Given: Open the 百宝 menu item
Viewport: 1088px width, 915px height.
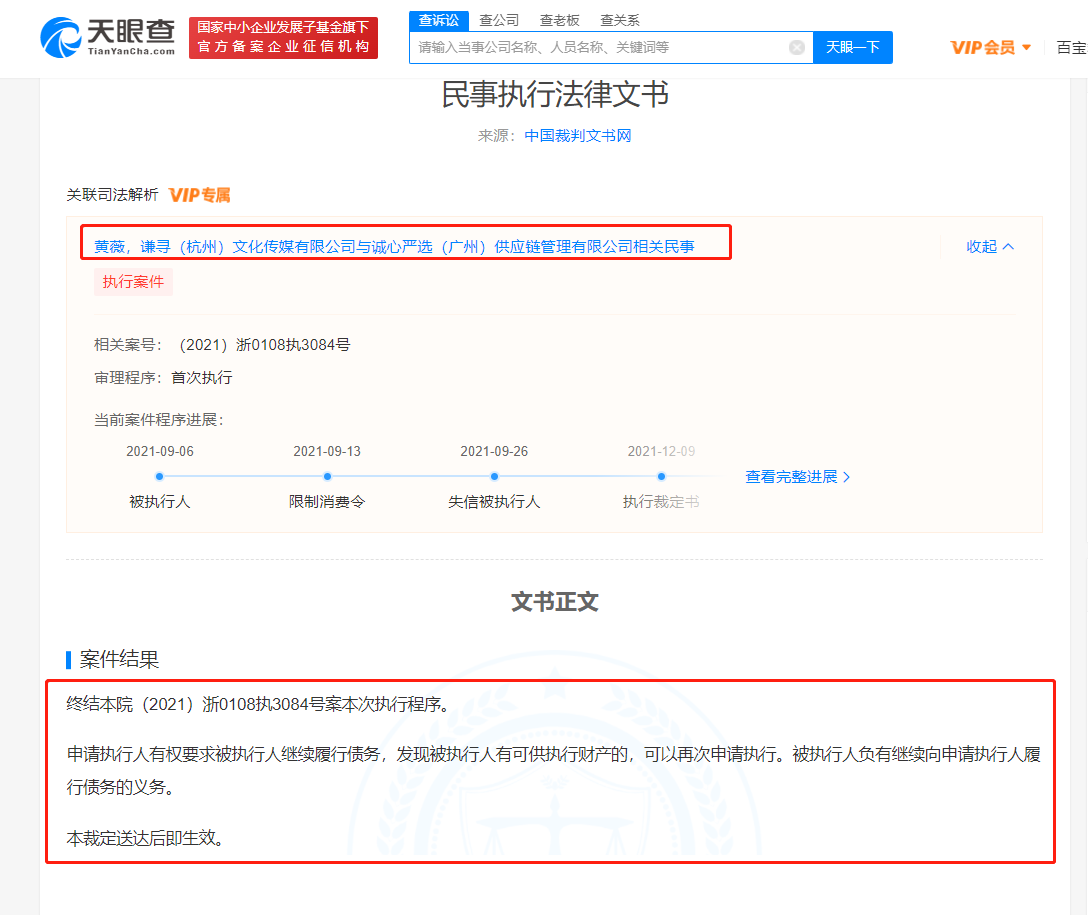Looking at the screenshot, I should [x=1071, y=47].
